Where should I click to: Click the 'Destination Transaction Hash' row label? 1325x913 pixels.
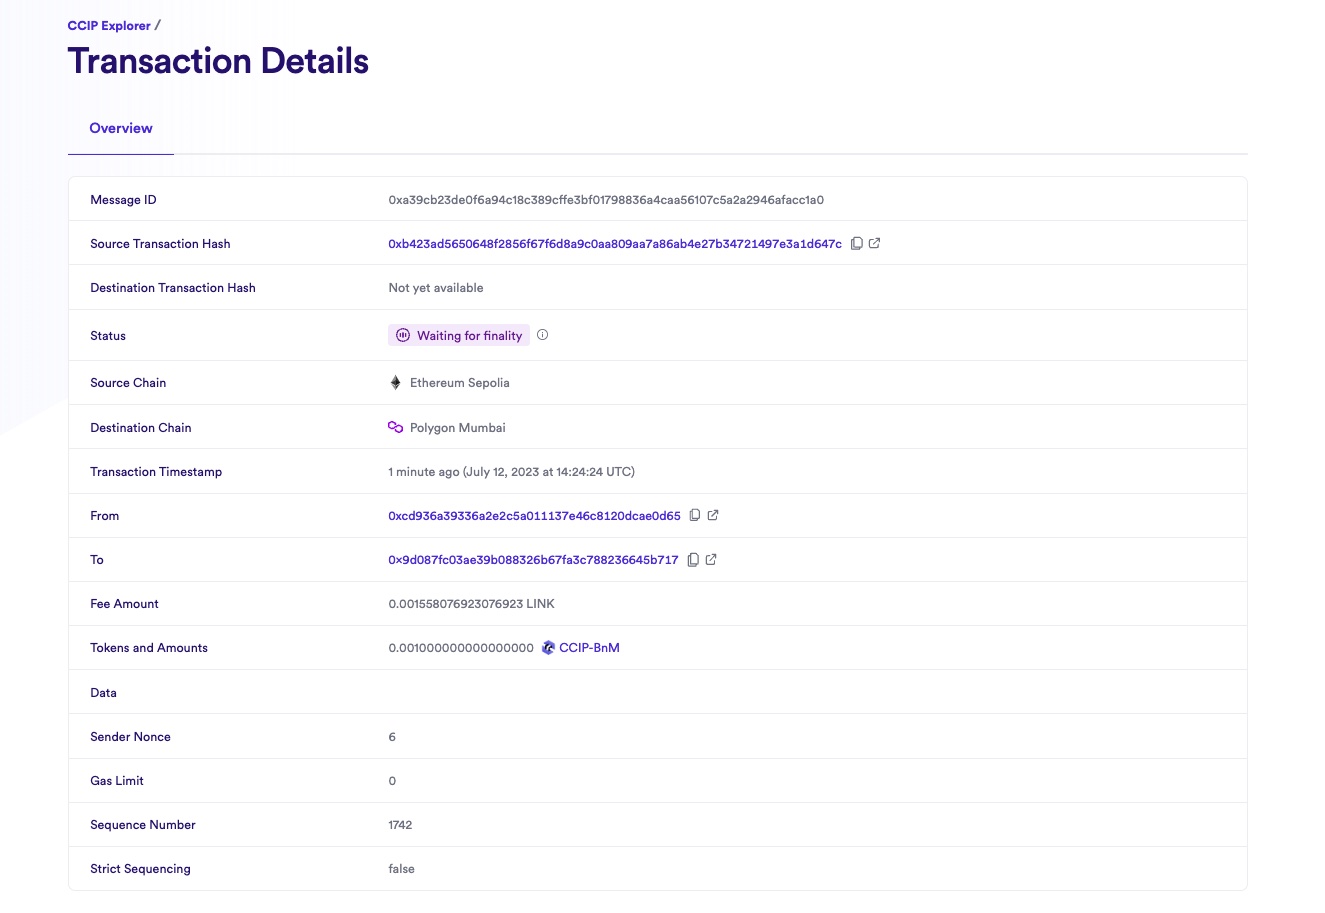173,287
